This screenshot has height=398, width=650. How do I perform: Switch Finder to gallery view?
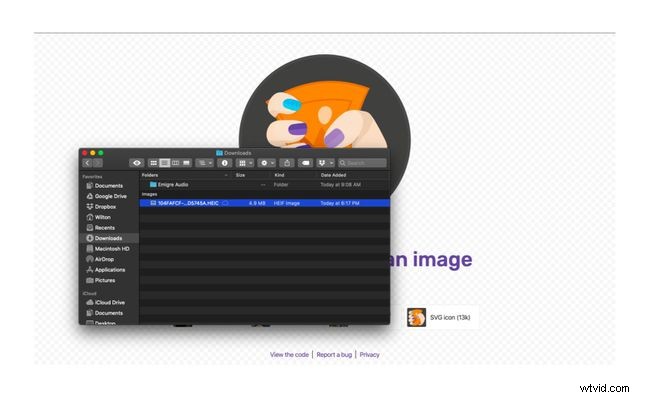pyautogui.click(x=187, y=163)
